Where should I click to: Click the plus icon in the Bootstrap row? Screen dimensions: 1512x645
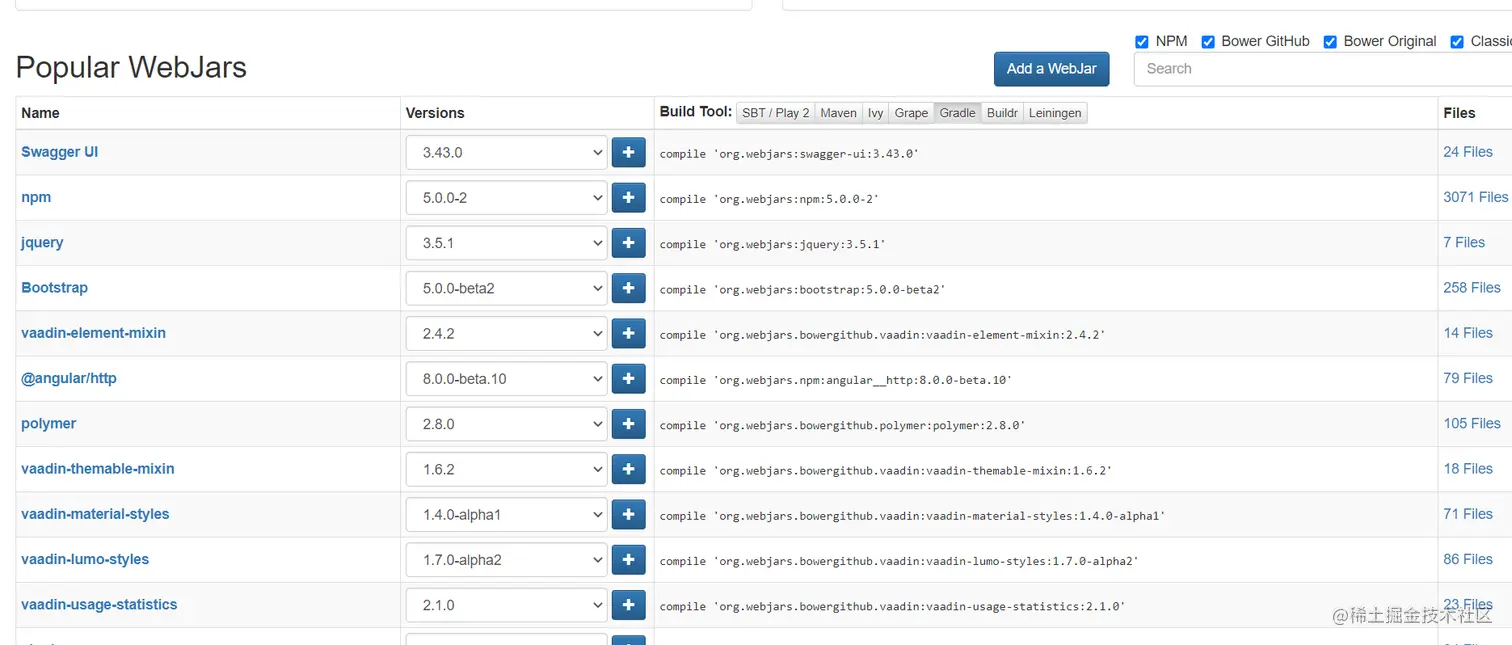[x=628, y=288]
